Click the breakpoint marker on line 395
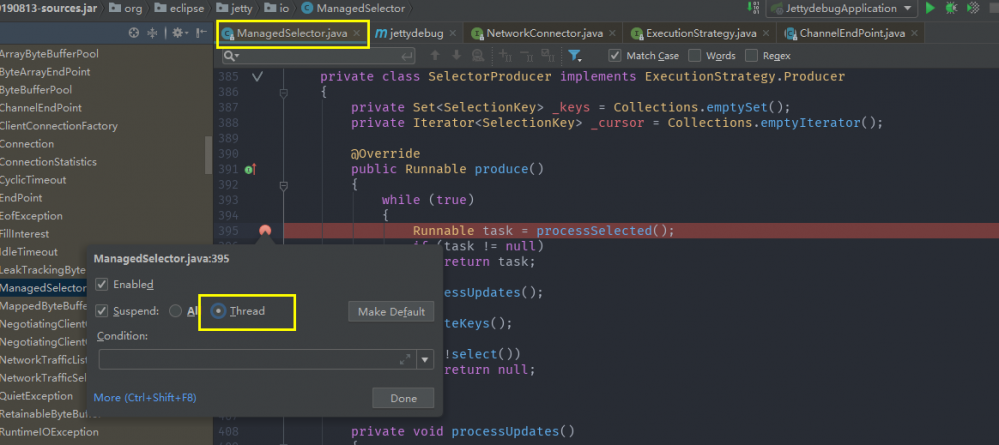This screenshot has height=445, width=999. 264,231
